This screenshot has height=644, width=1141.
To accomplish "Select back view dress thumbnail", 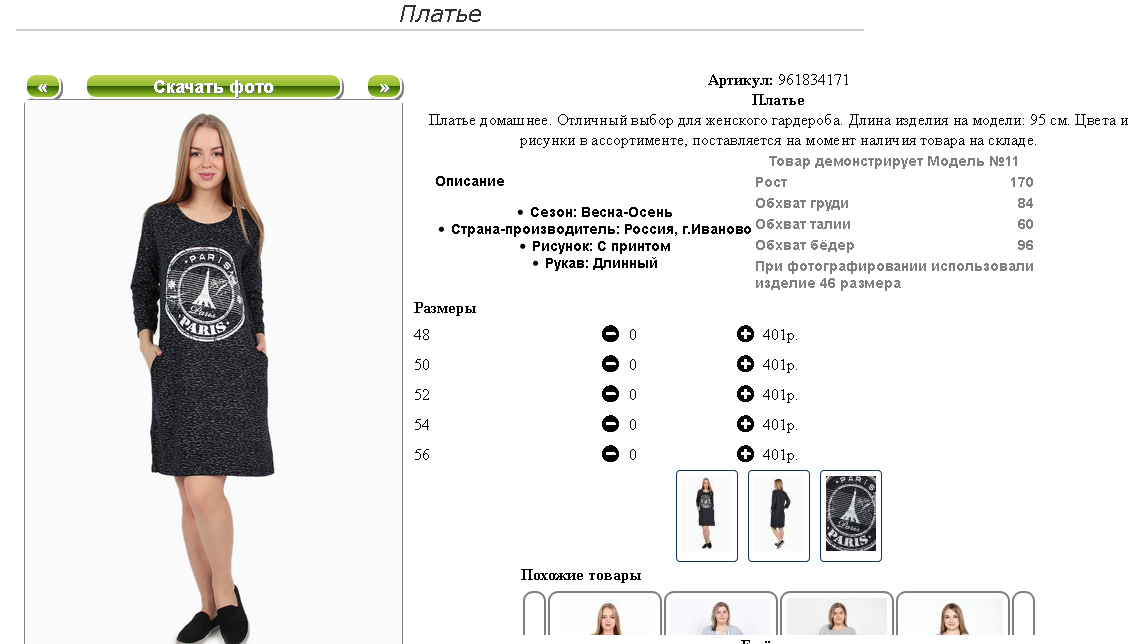I will 779,516.
